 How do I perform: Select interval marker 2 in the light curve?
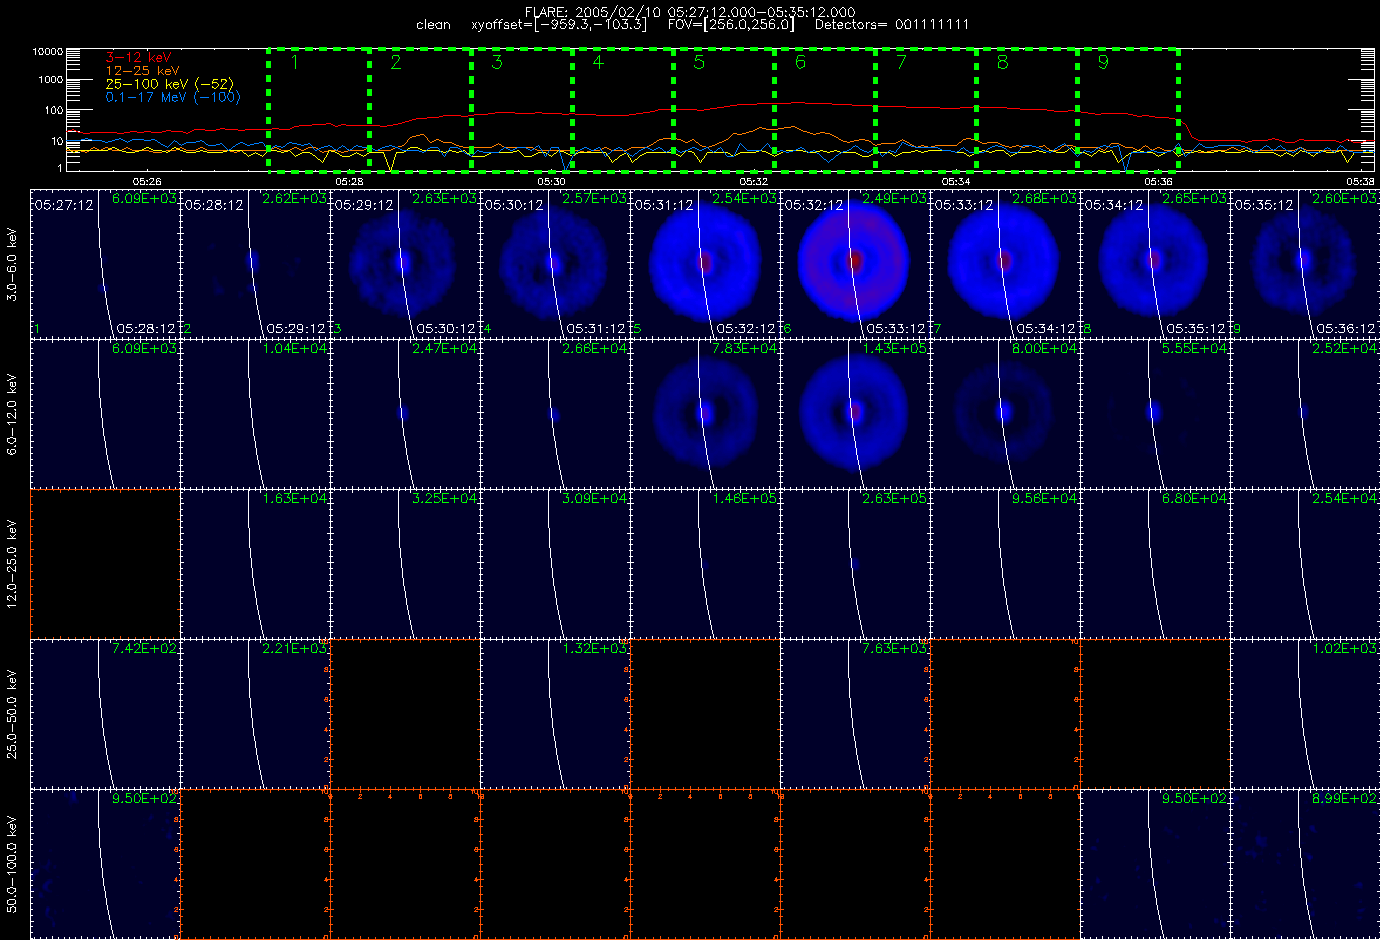[396, 62]
